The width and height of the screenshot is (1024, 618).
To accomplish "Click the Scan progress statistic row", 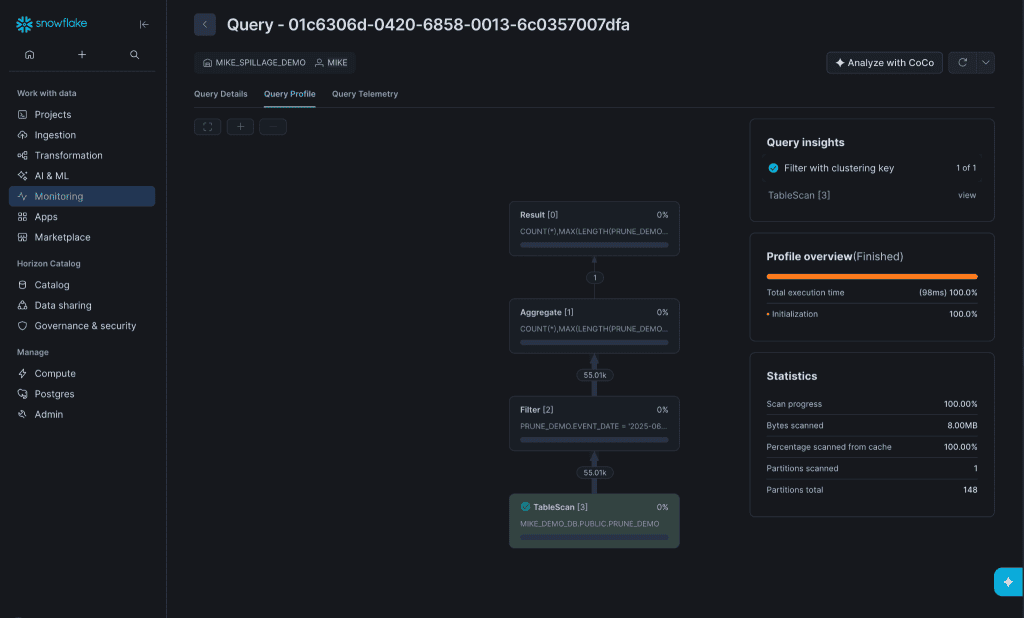I will tap(872, 404).
